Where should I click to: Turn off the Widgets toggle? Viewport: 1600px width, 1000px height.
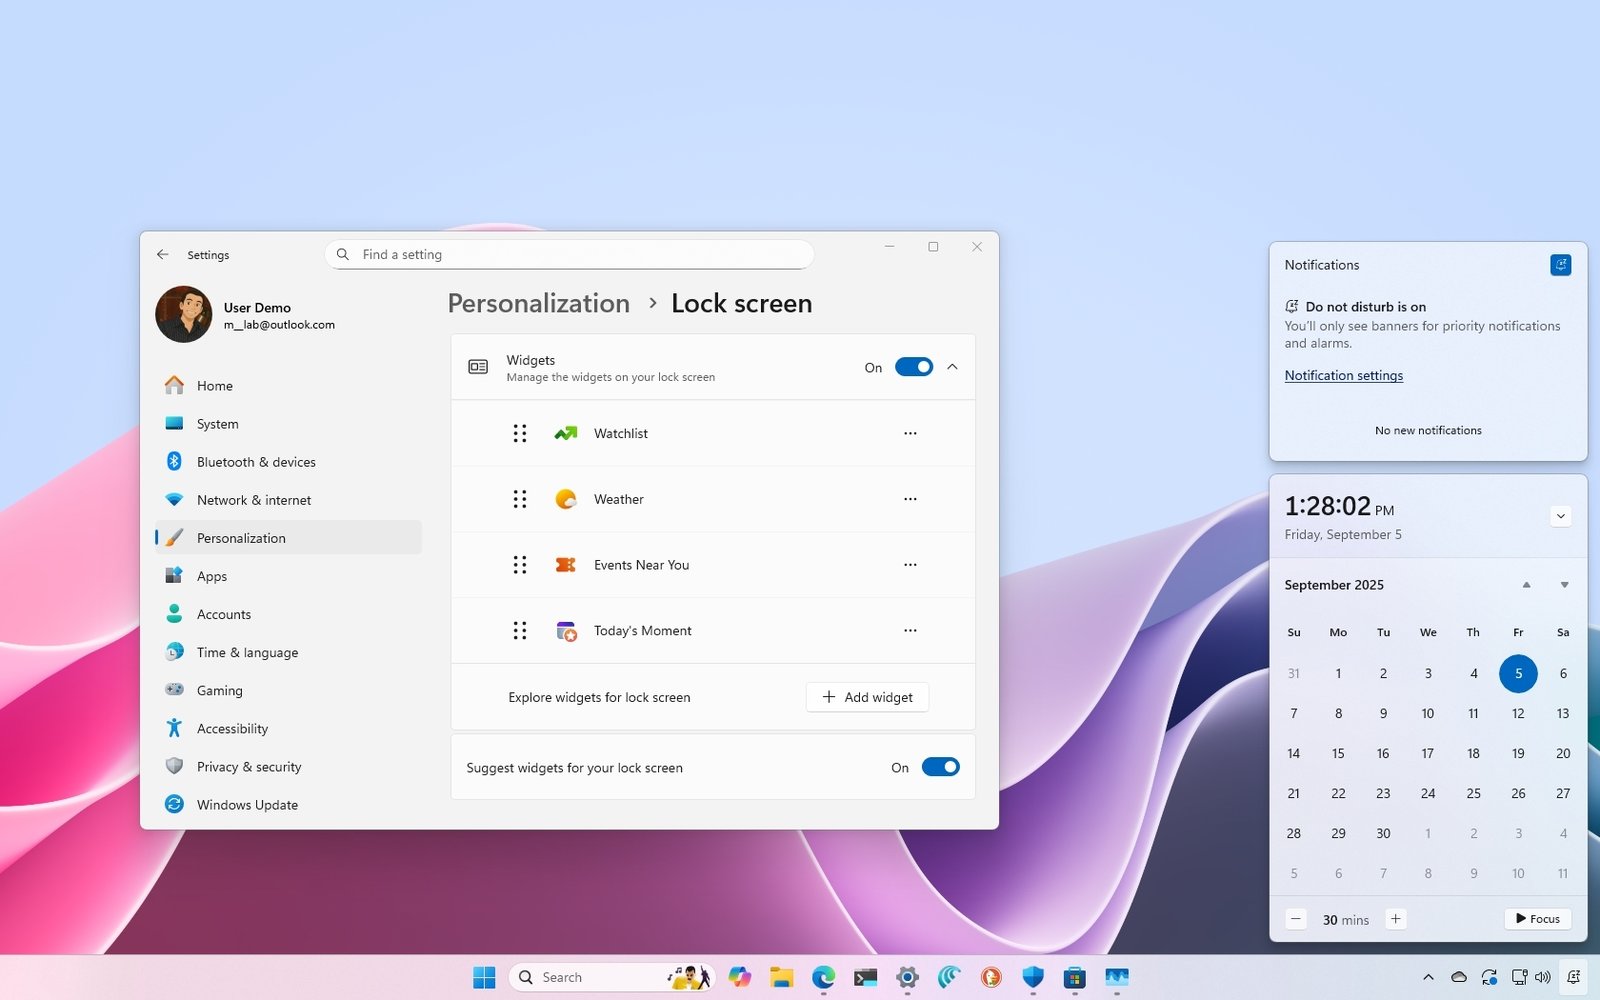(x=913, y=367)
